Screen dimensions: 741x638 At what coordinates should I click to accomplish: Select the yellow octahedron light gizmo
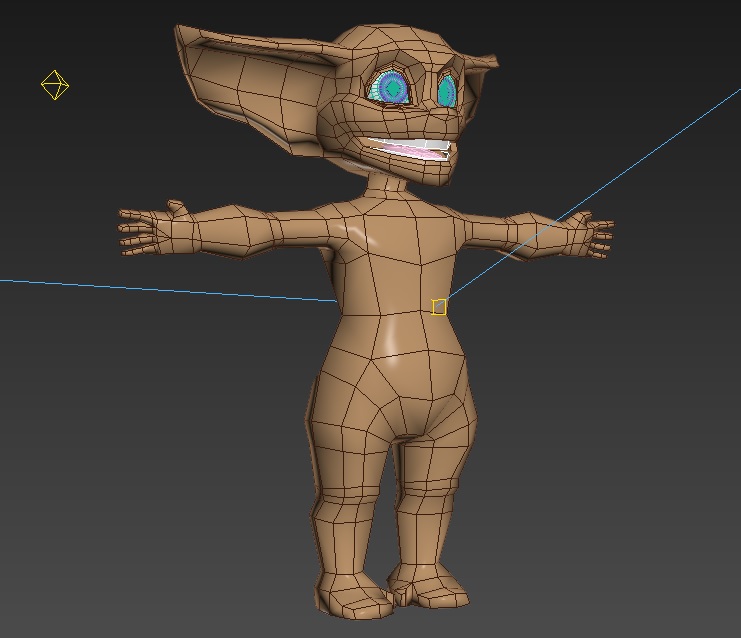[55, 85]
